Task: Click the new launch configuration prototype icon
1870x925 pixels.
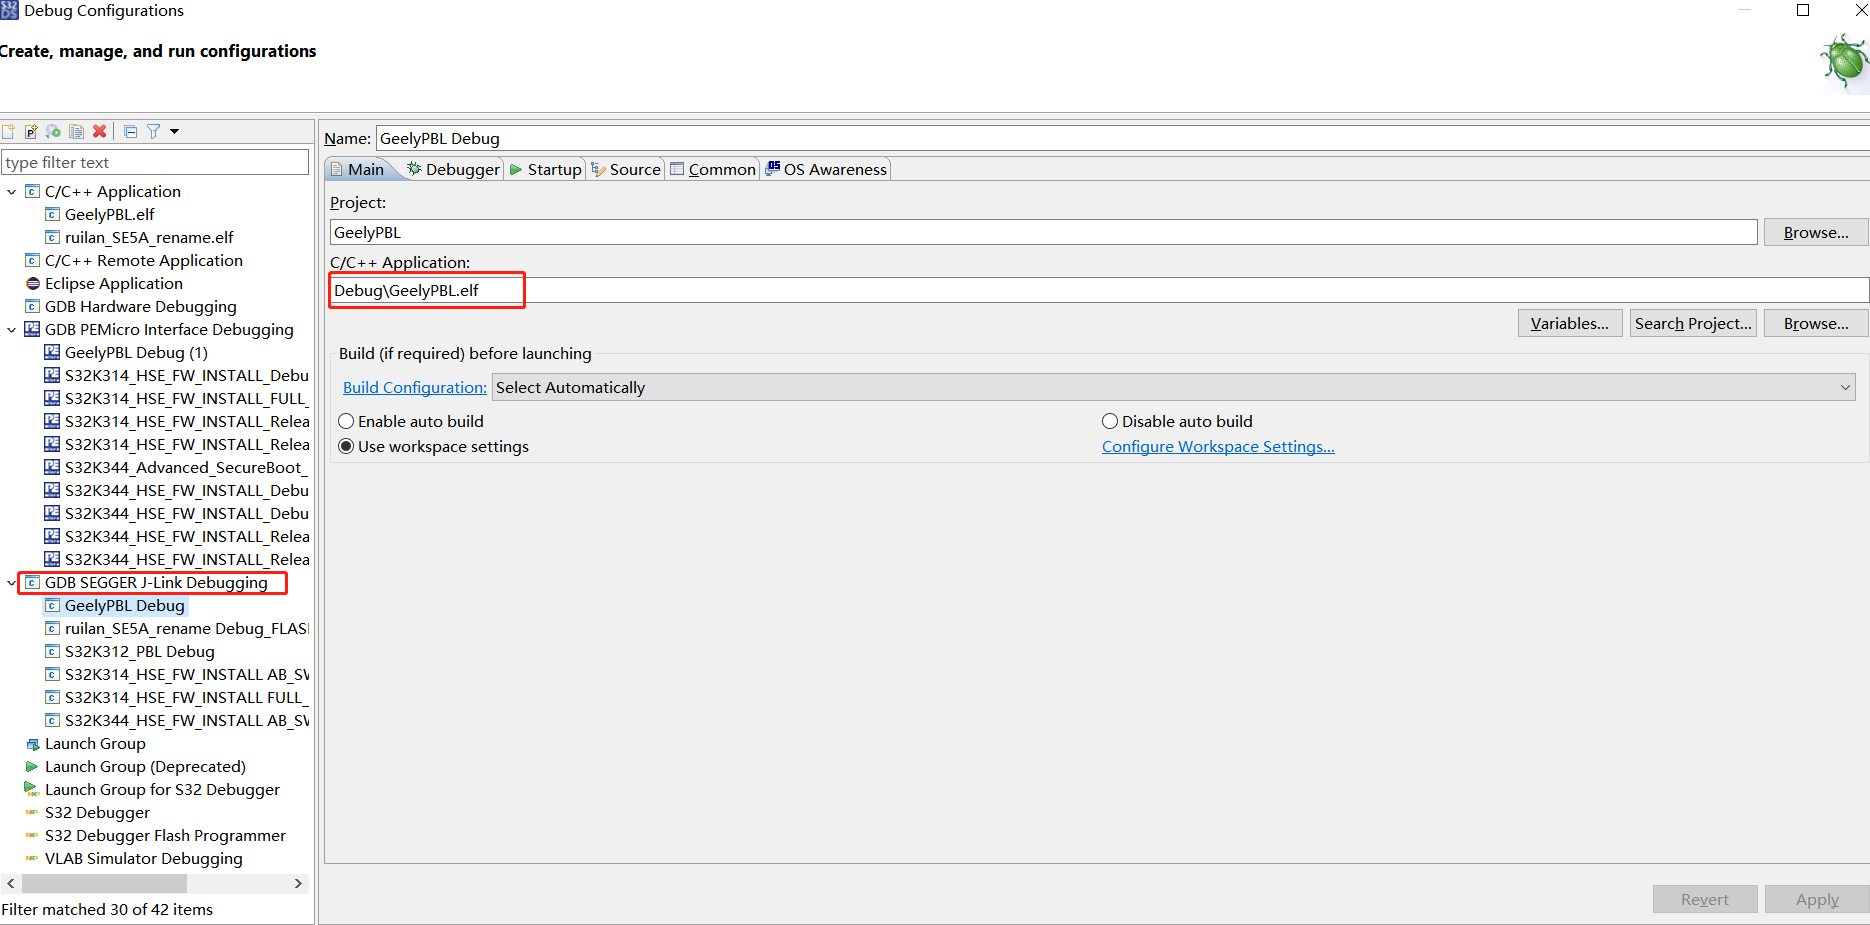Action: (31, 131)
